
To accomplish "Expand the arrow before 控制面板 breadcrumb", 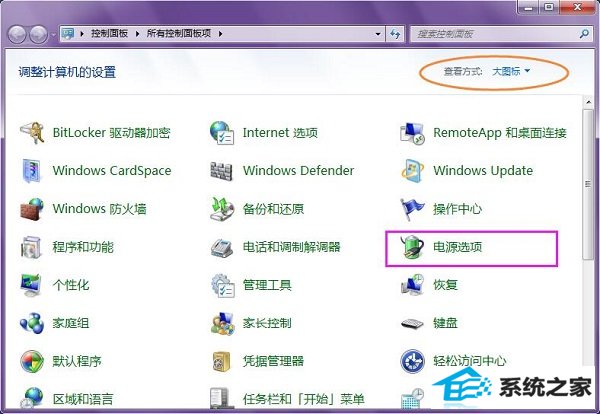I will click(x=82, y=34).
